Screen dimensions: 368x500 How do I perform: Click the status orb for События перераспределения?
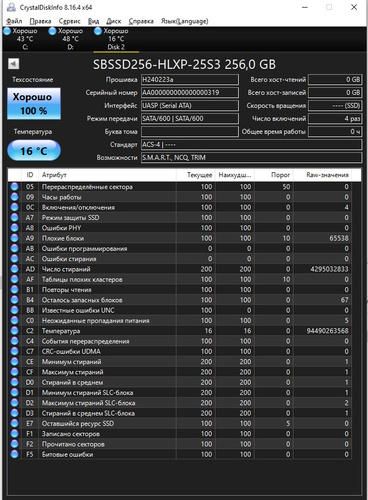[14, 341]
